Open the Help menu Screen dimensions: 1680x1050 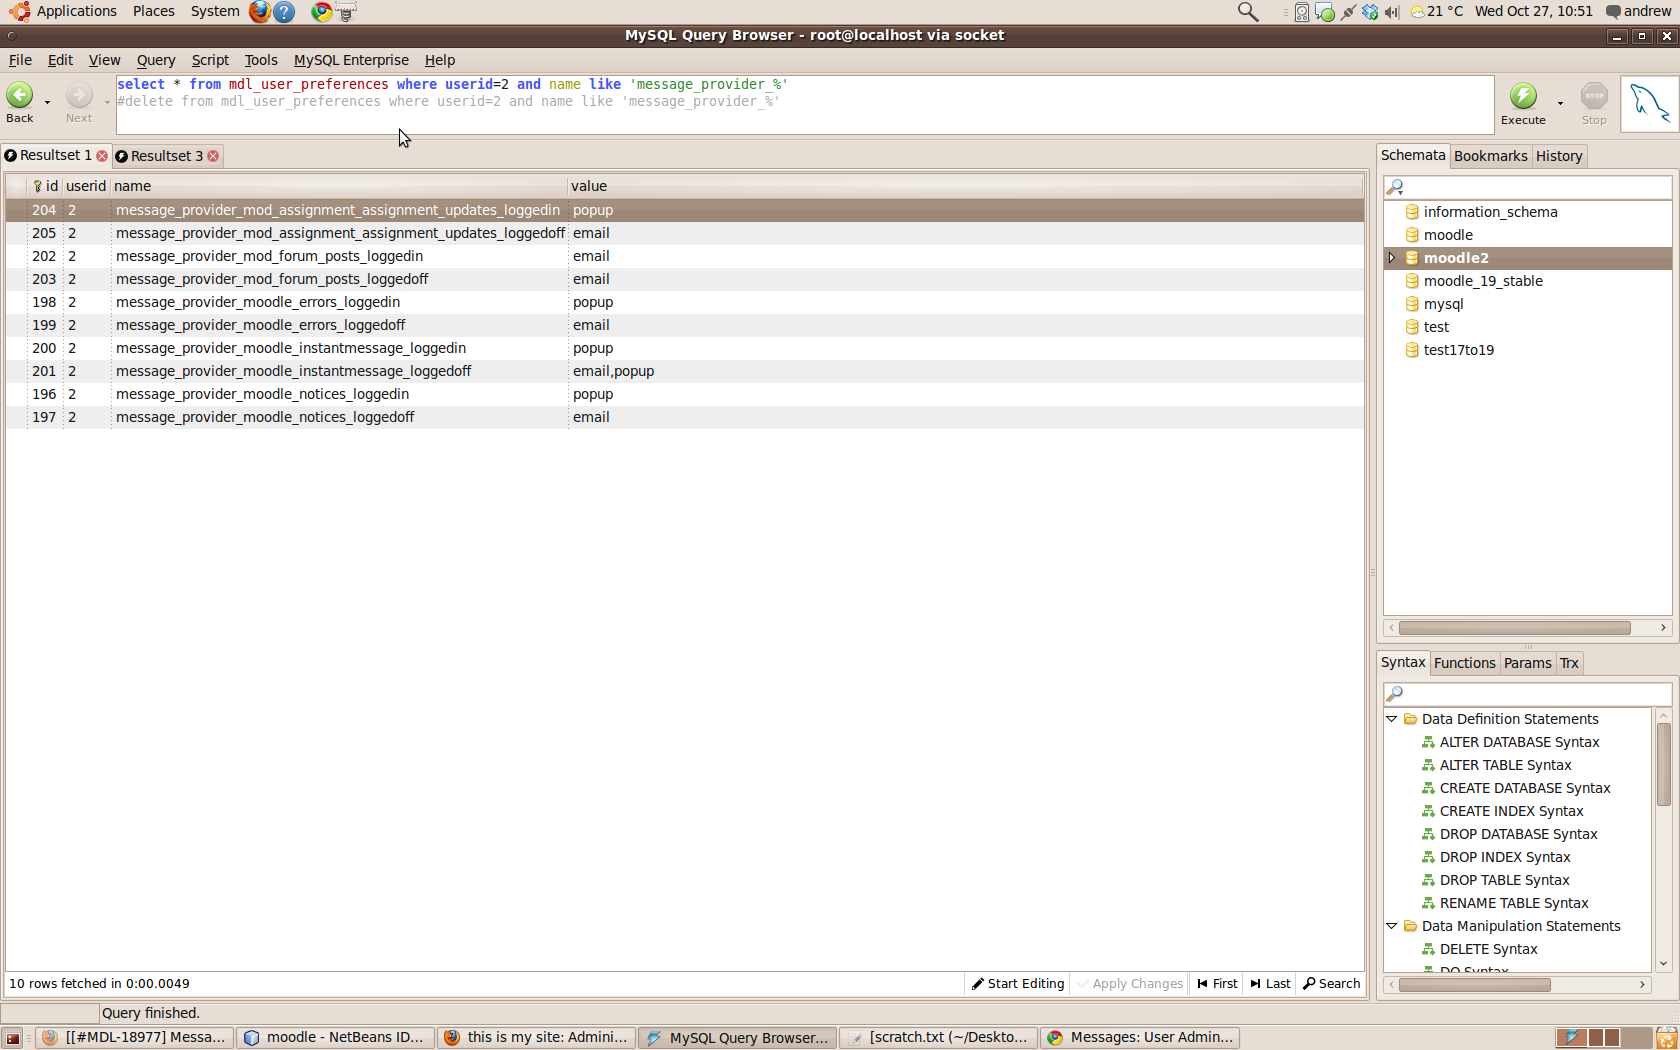pos(440,60)
